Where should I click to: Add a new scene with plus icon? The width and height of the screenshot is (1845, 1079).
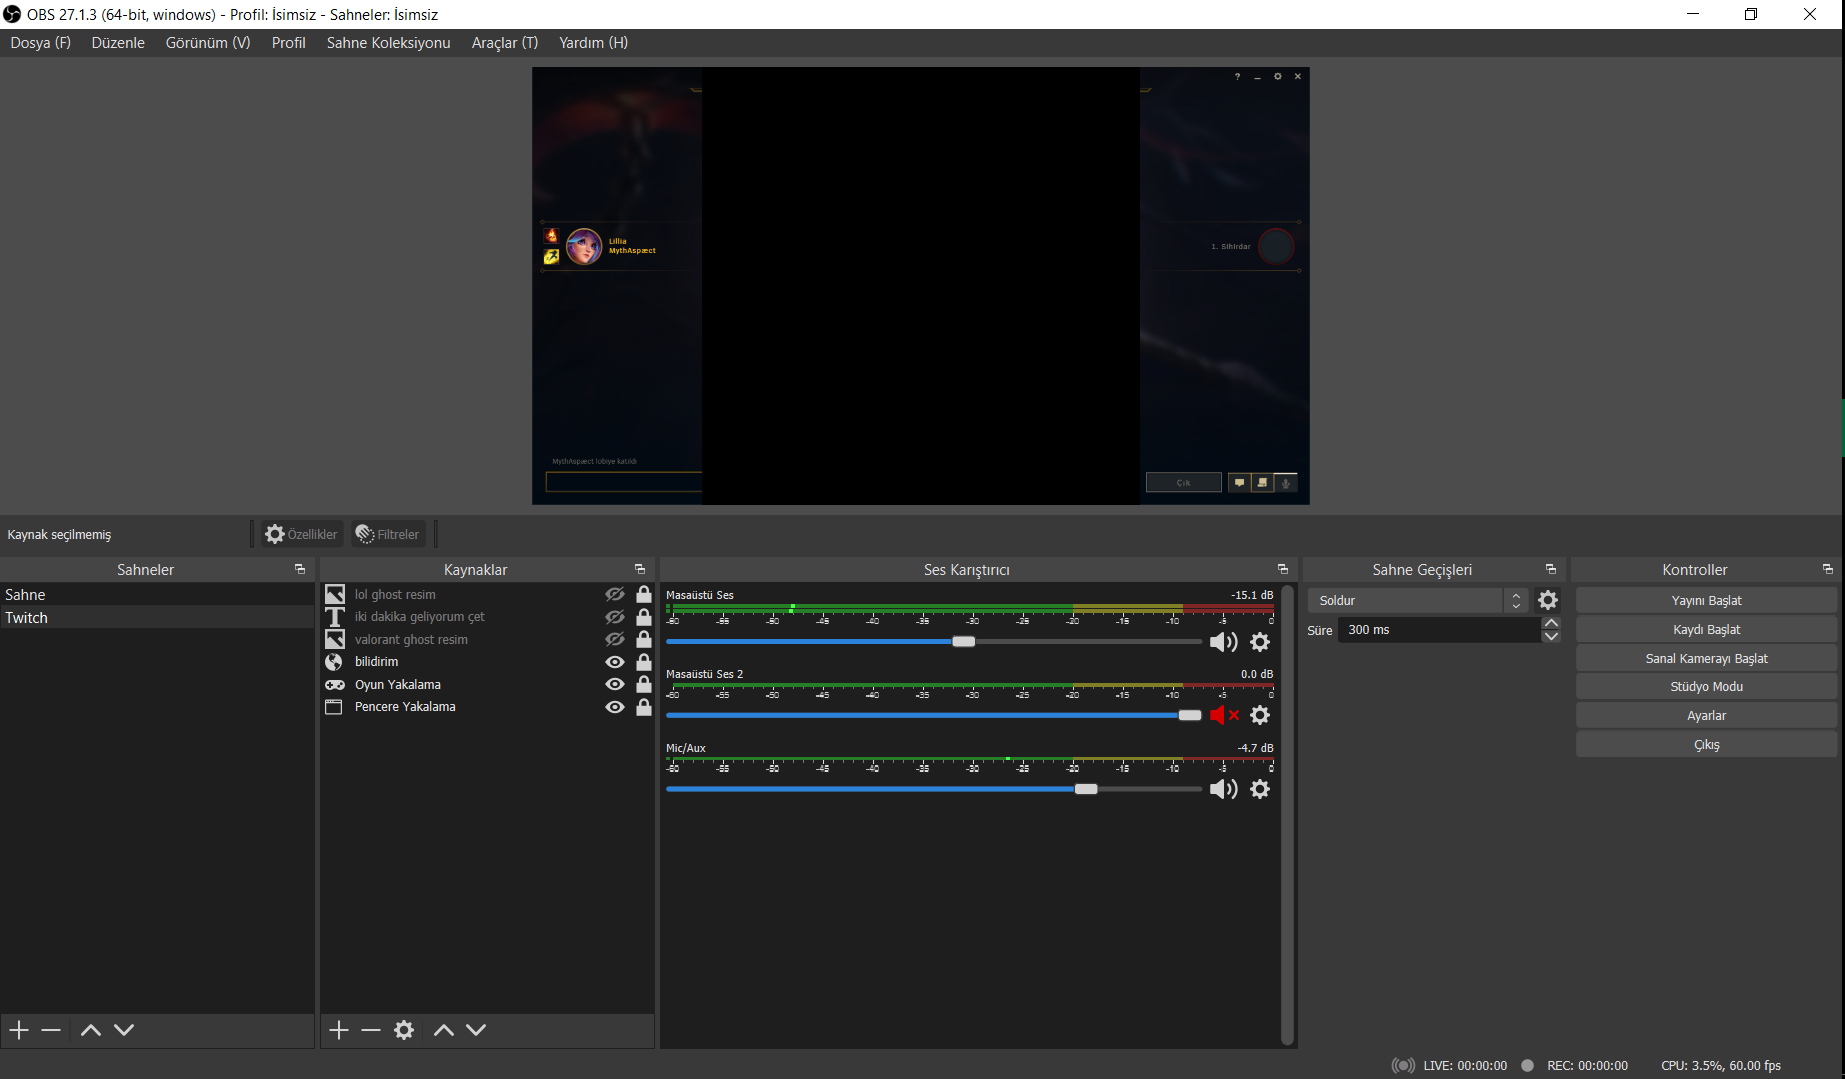tap(19, 1030)
